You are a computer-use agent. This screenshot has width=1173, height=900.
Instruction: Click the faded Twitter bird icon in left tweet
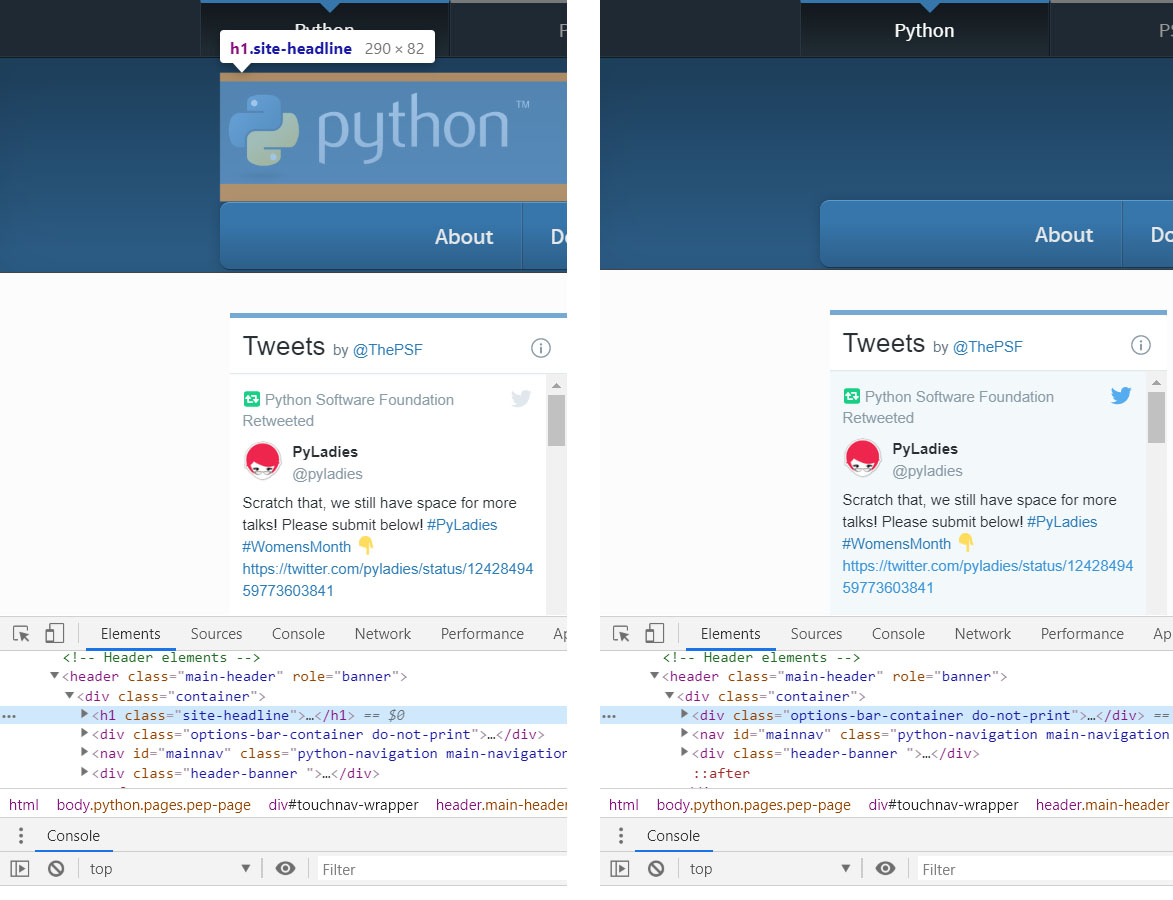coord(521,398)
